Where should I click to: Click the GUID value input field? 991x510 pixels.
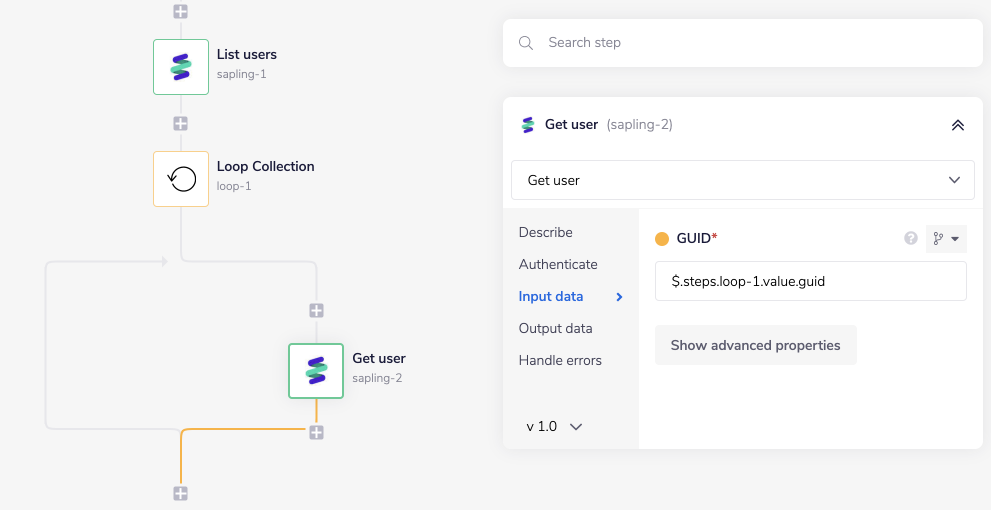(810, 281)
